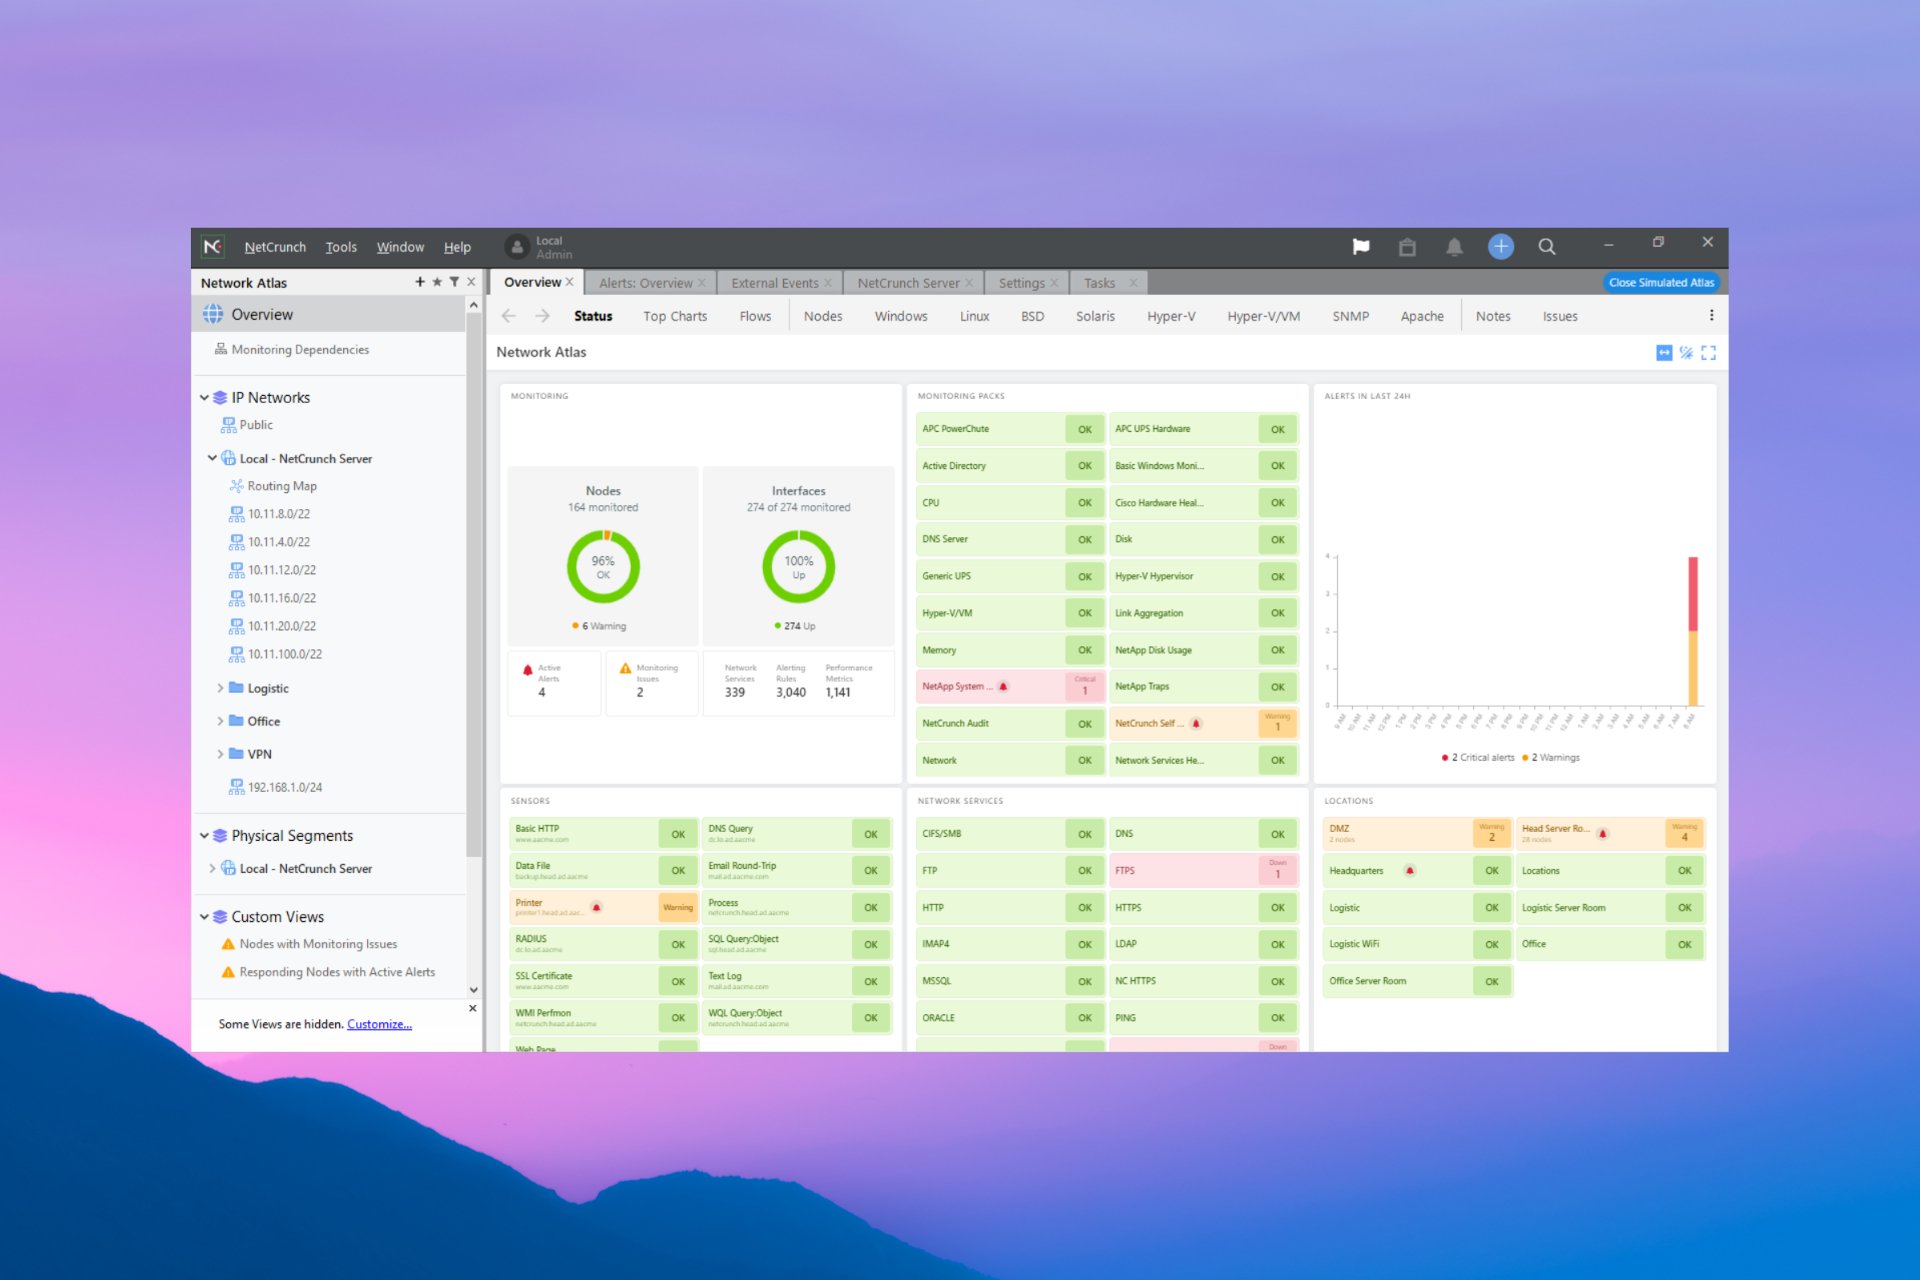Open the Flows view tab
The width and height of the screenshot is (1920, 1280).
pos(755,316)
